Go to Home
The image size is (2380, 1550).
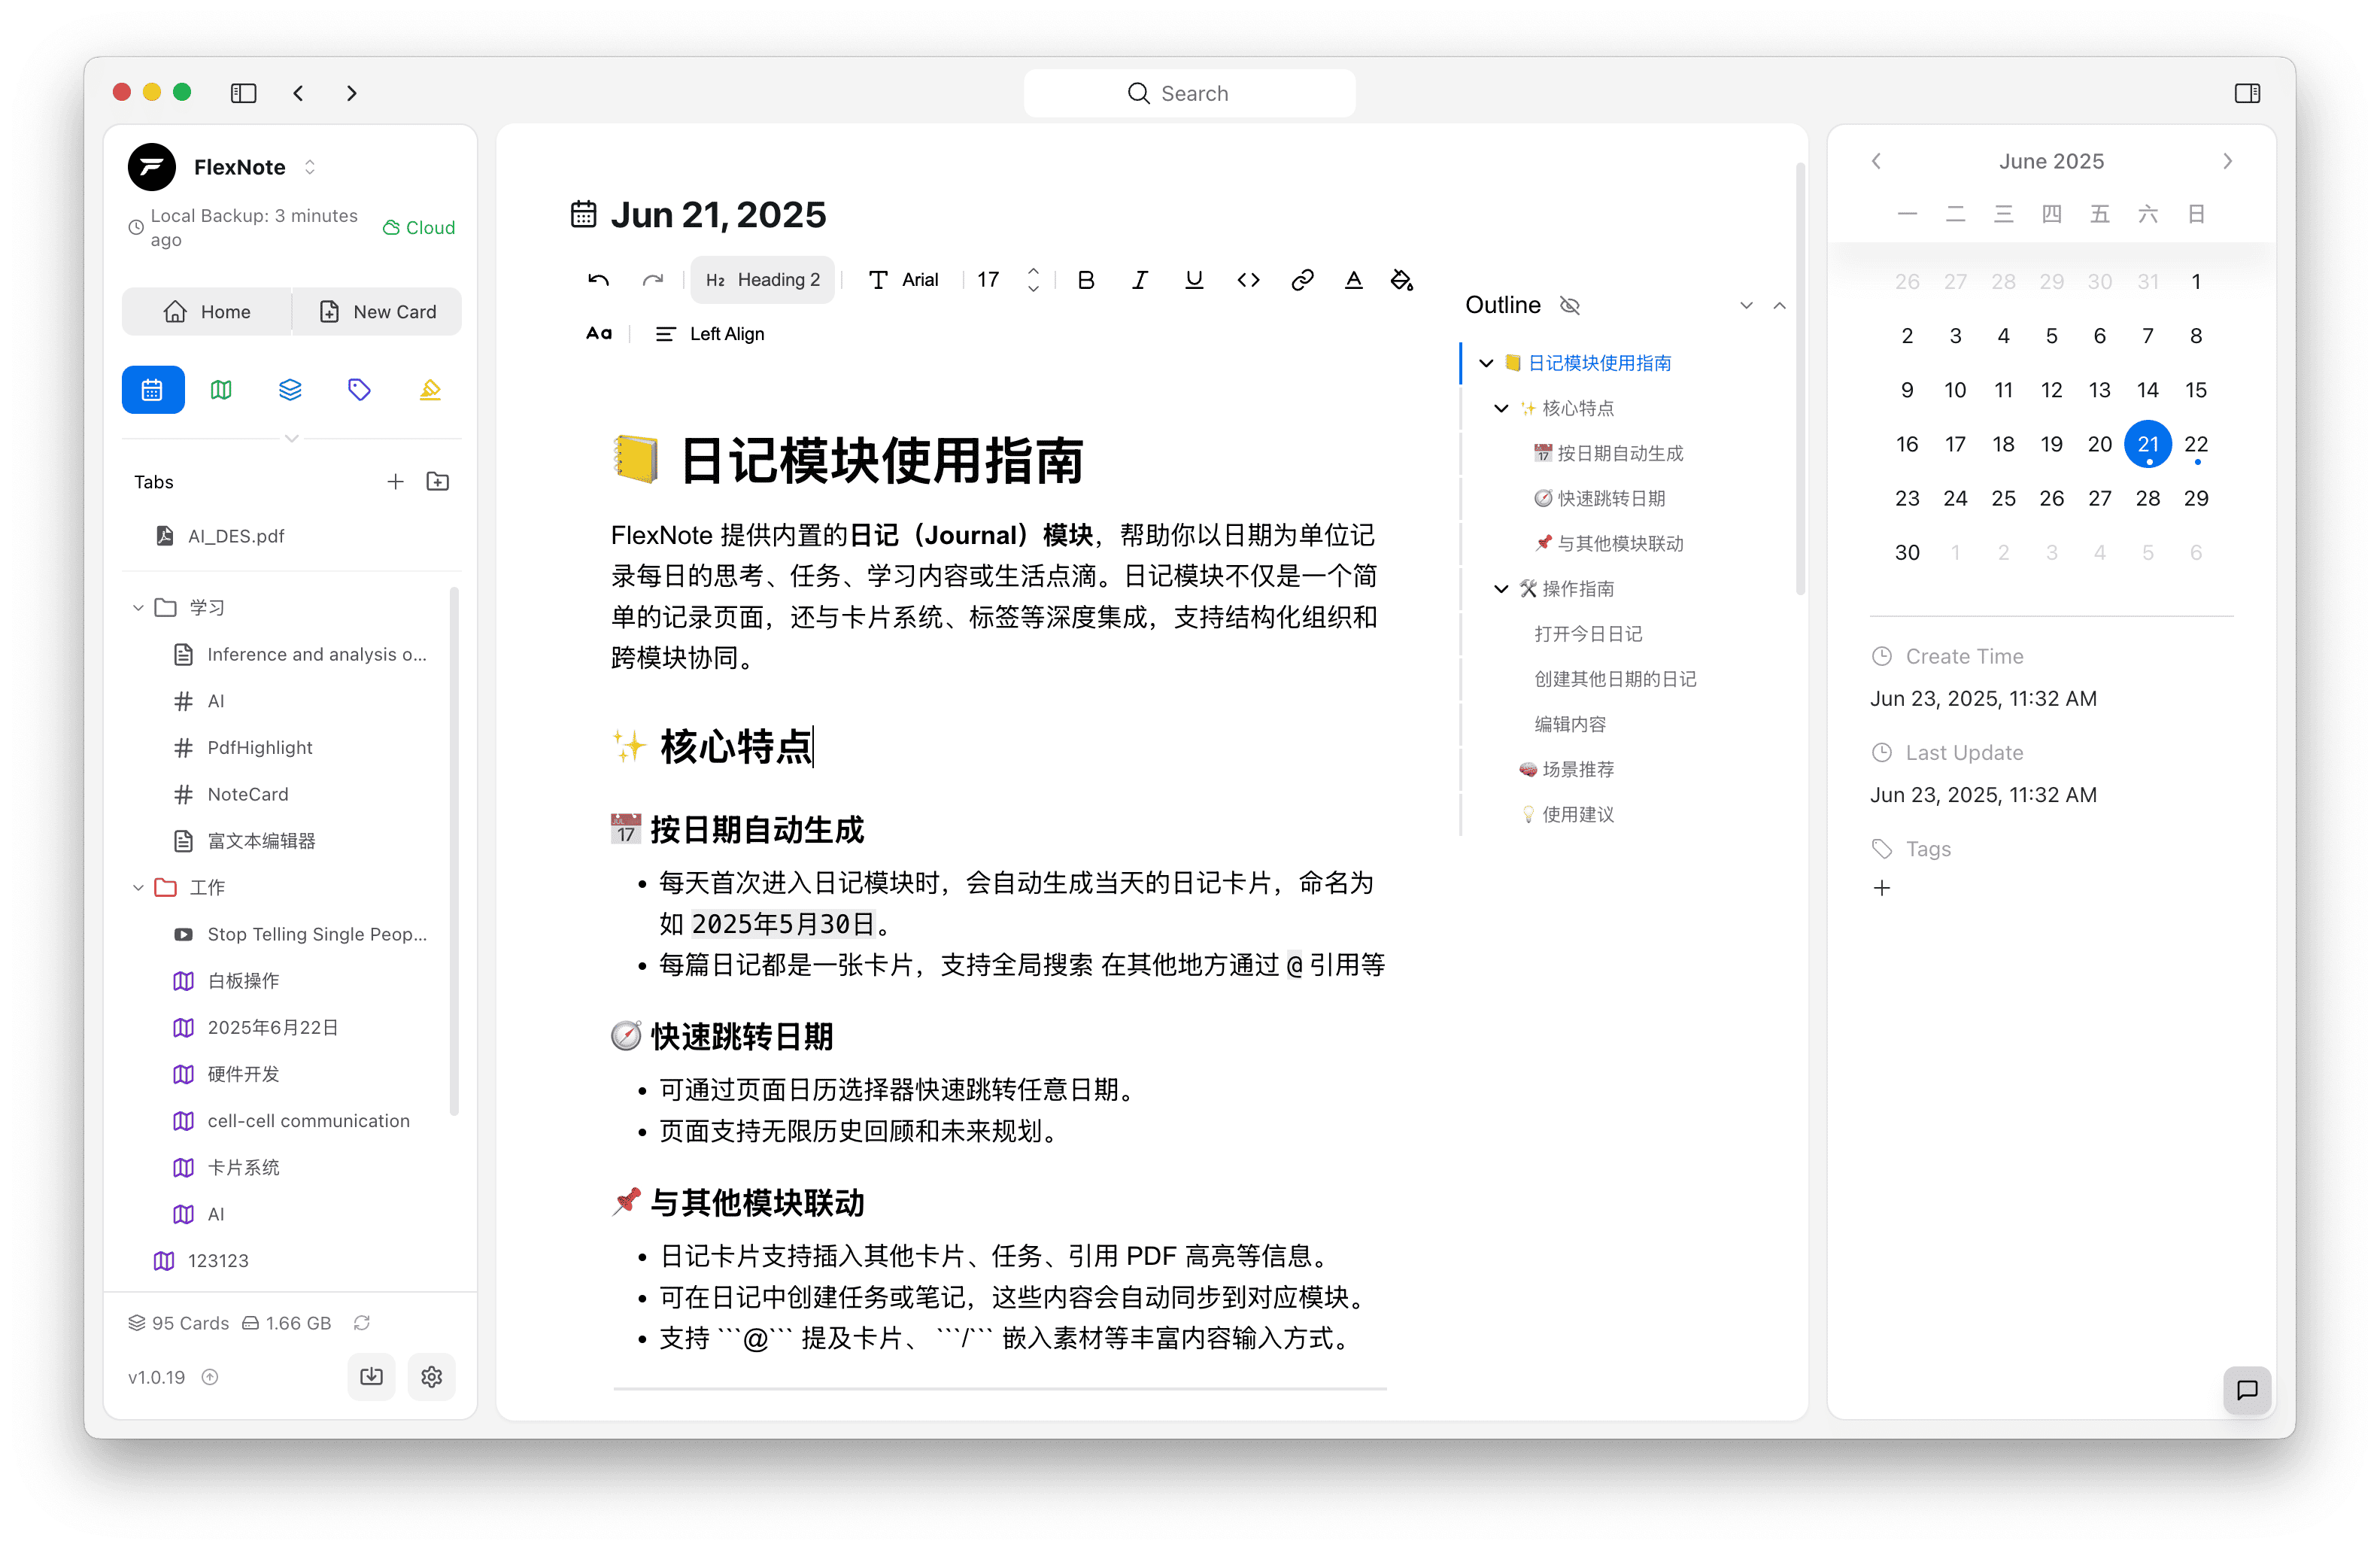click(207, 312)
